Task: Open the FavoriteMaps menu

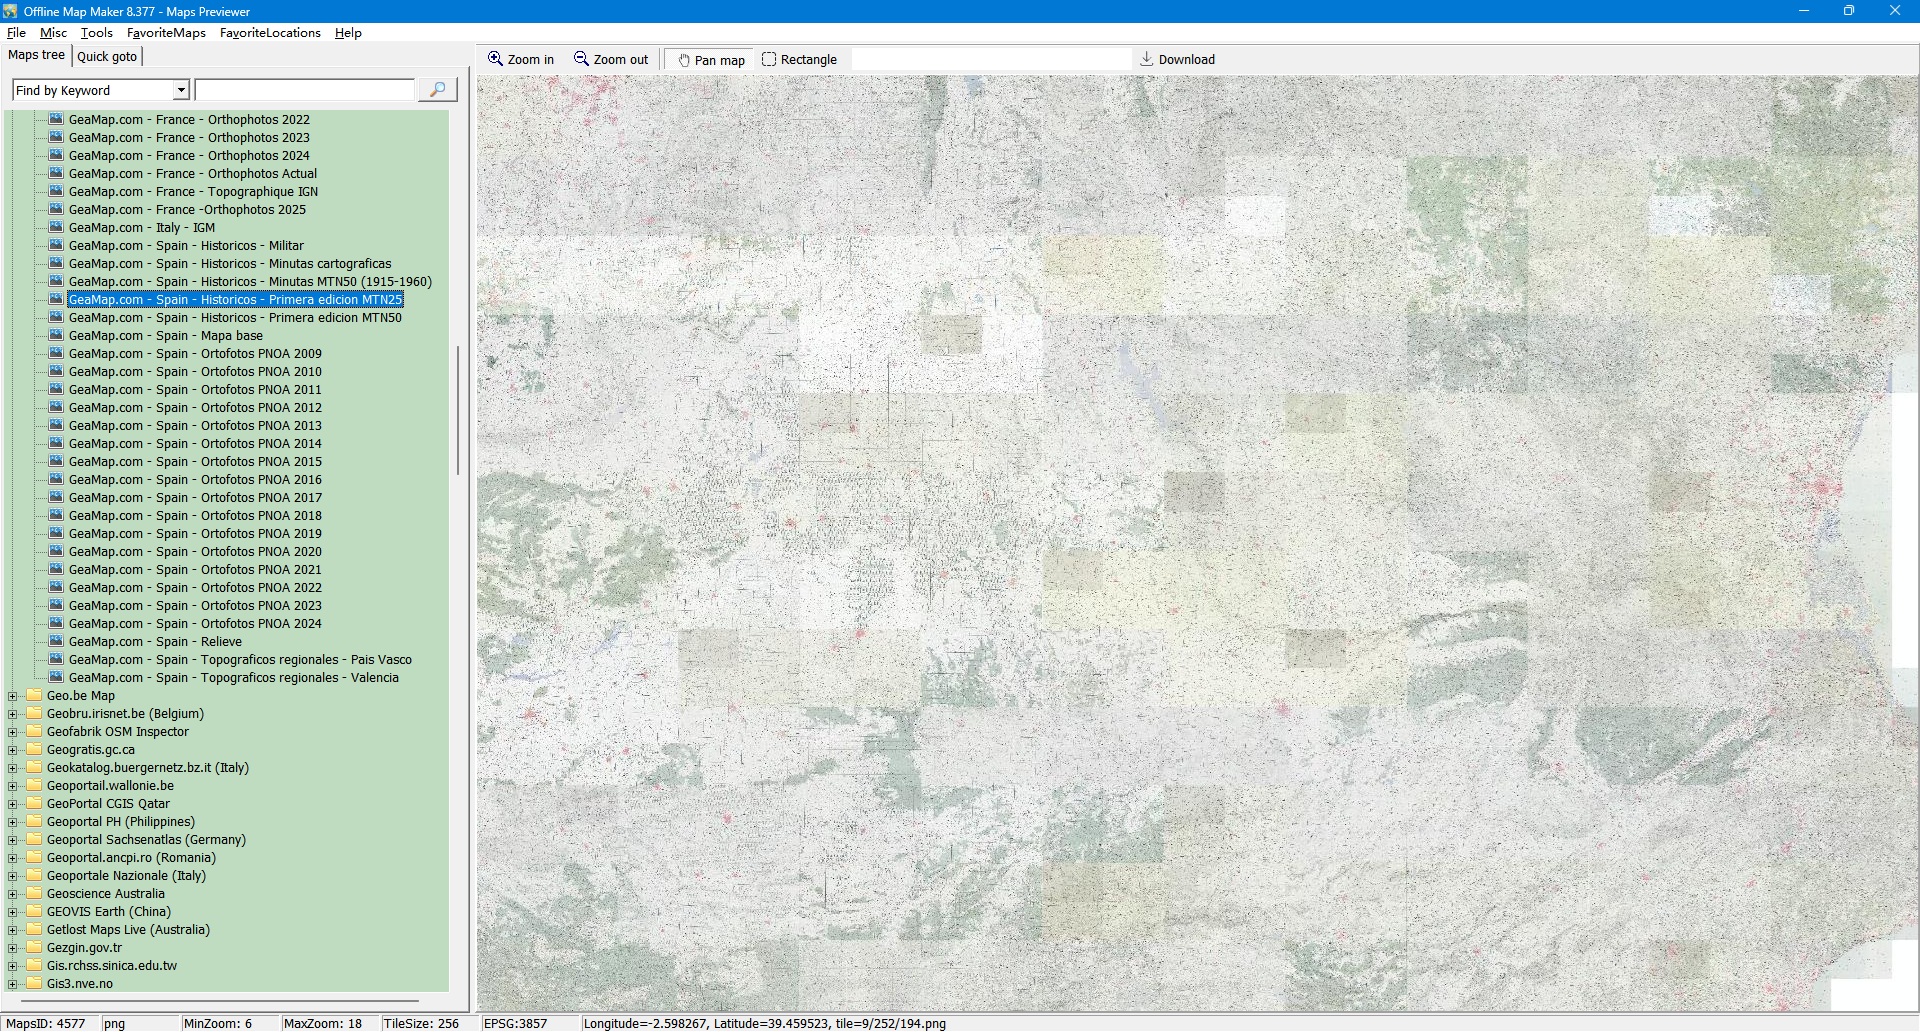Action: (166, 33)
